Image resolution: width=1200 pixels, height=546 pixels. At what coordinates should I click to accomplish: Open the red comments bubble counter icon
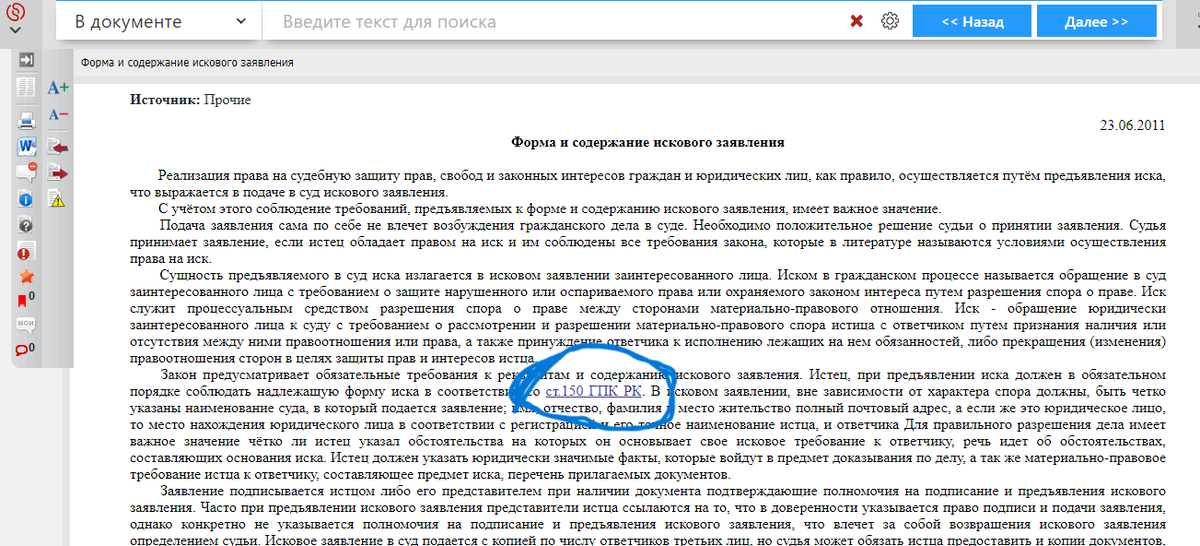[26, 349]
